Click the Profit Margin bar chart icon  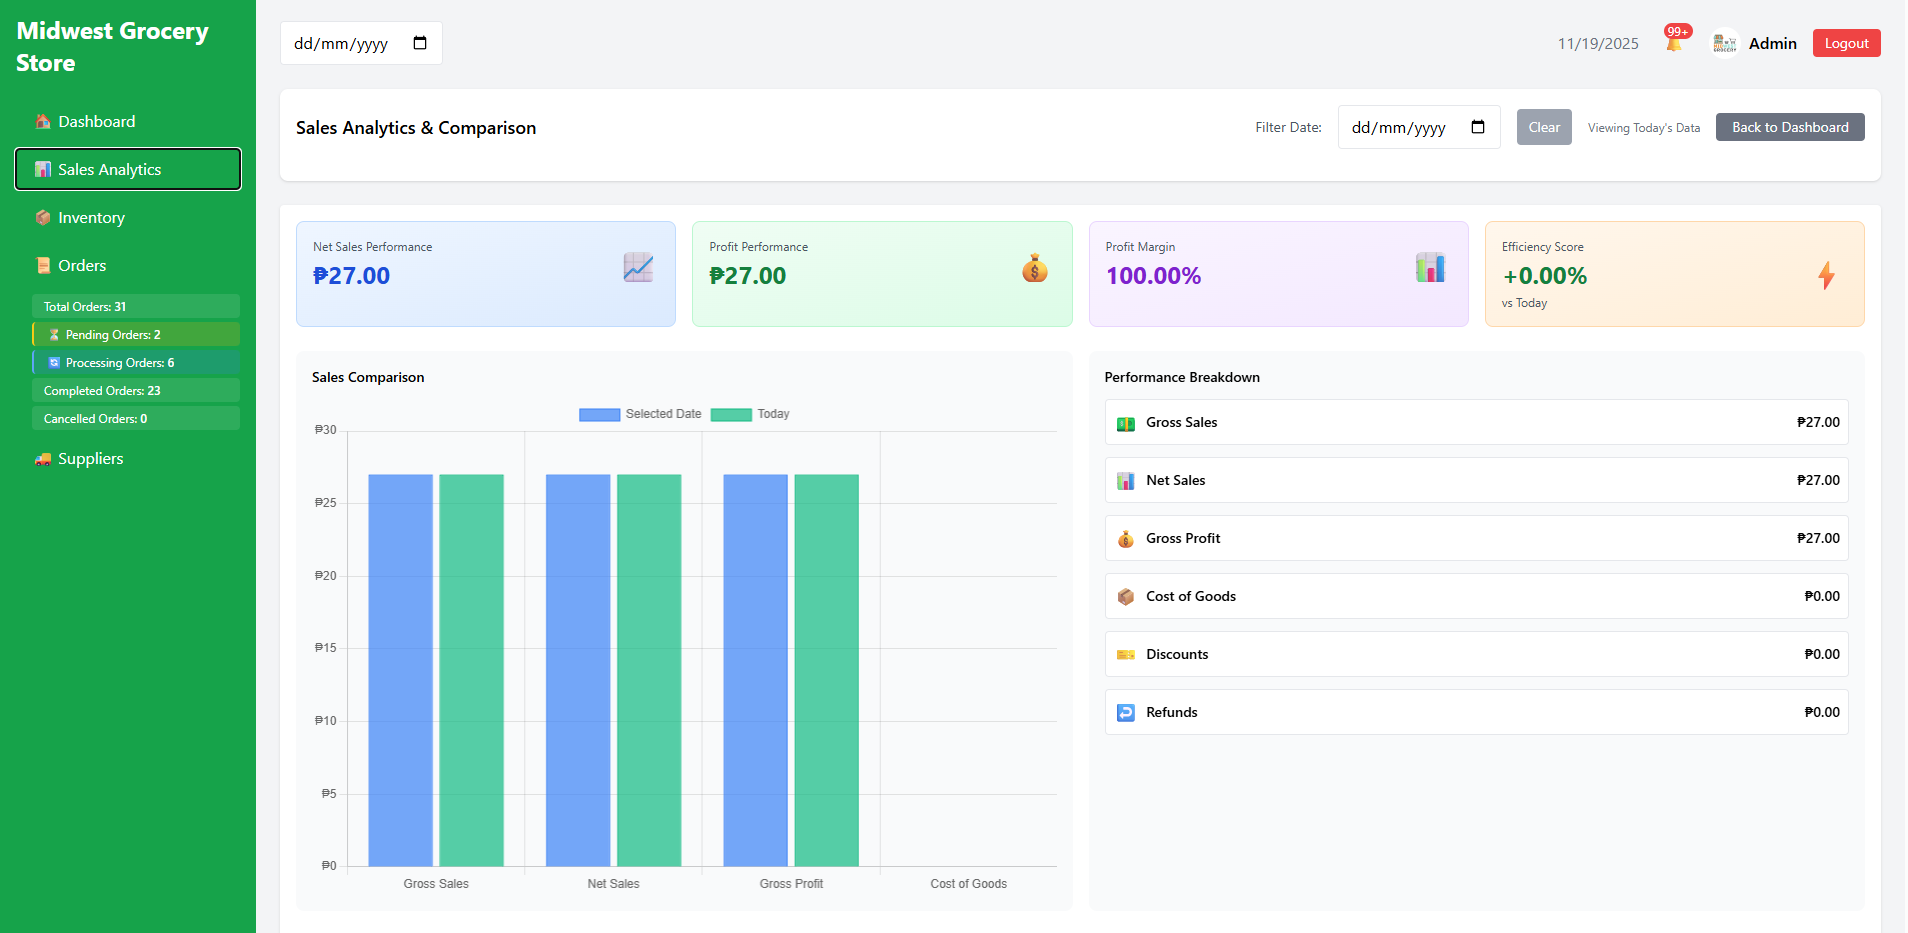pos(1430,267)
